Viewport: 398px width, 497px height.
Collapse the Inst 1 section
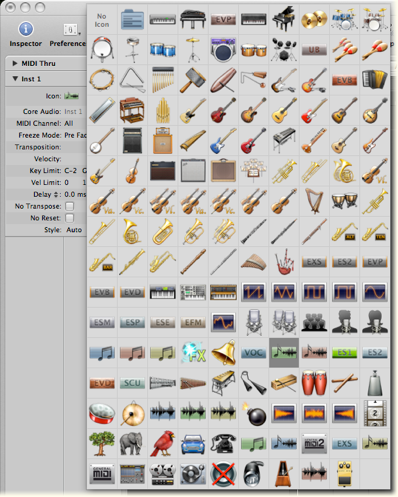pos(15,79)
